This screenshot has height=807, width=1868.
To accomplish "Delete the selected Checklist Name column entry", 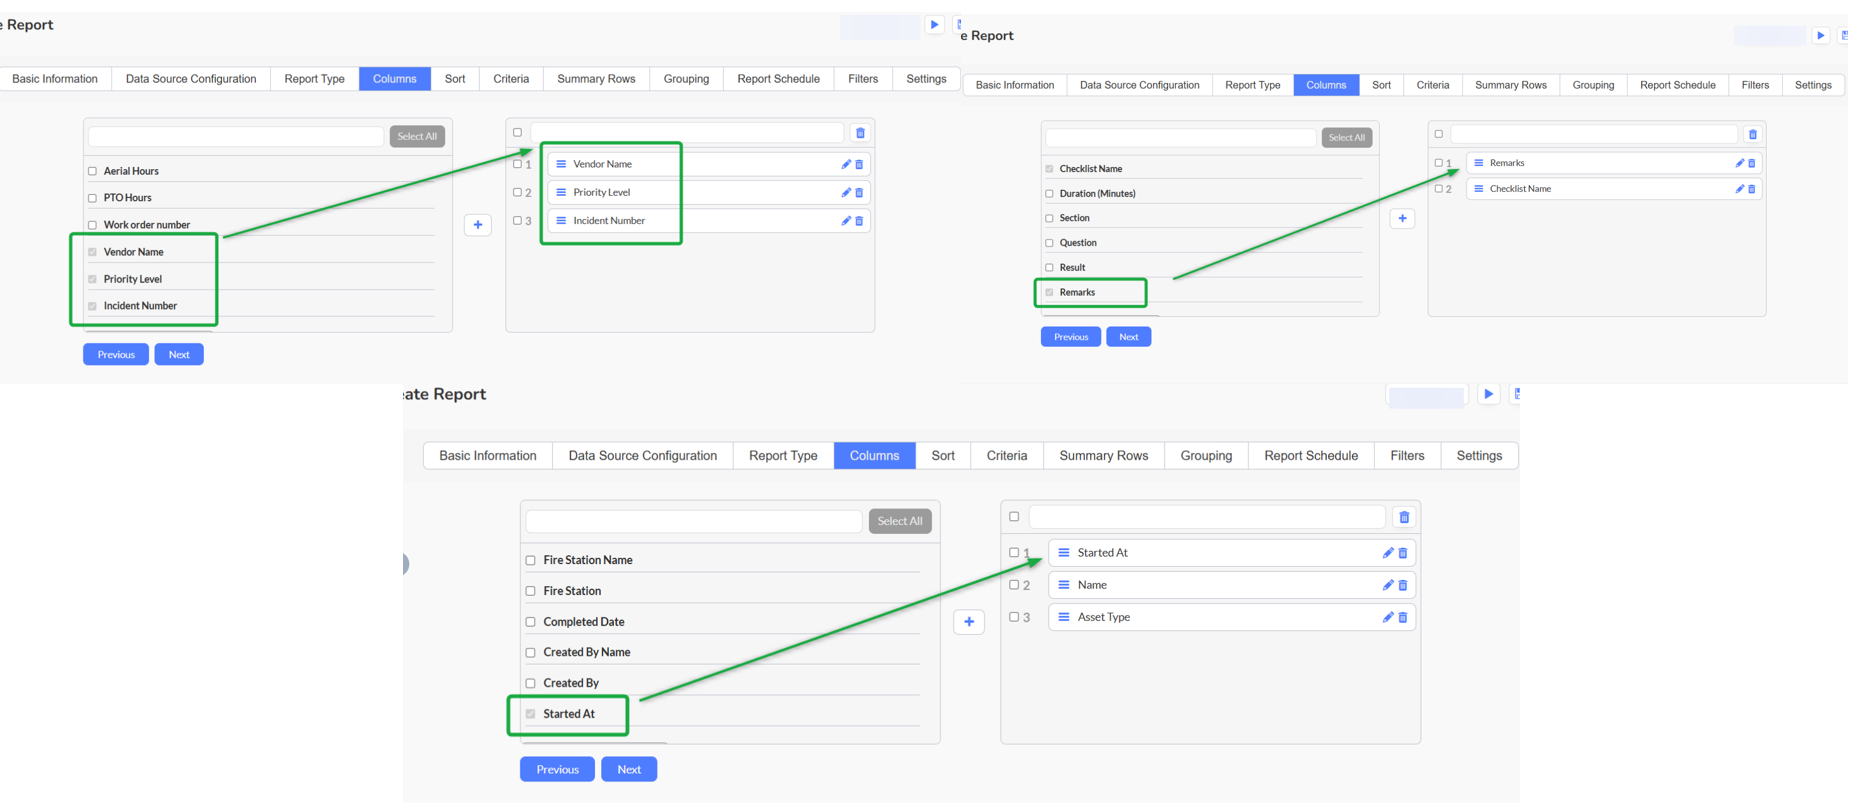I will [x=1752, y=189].
